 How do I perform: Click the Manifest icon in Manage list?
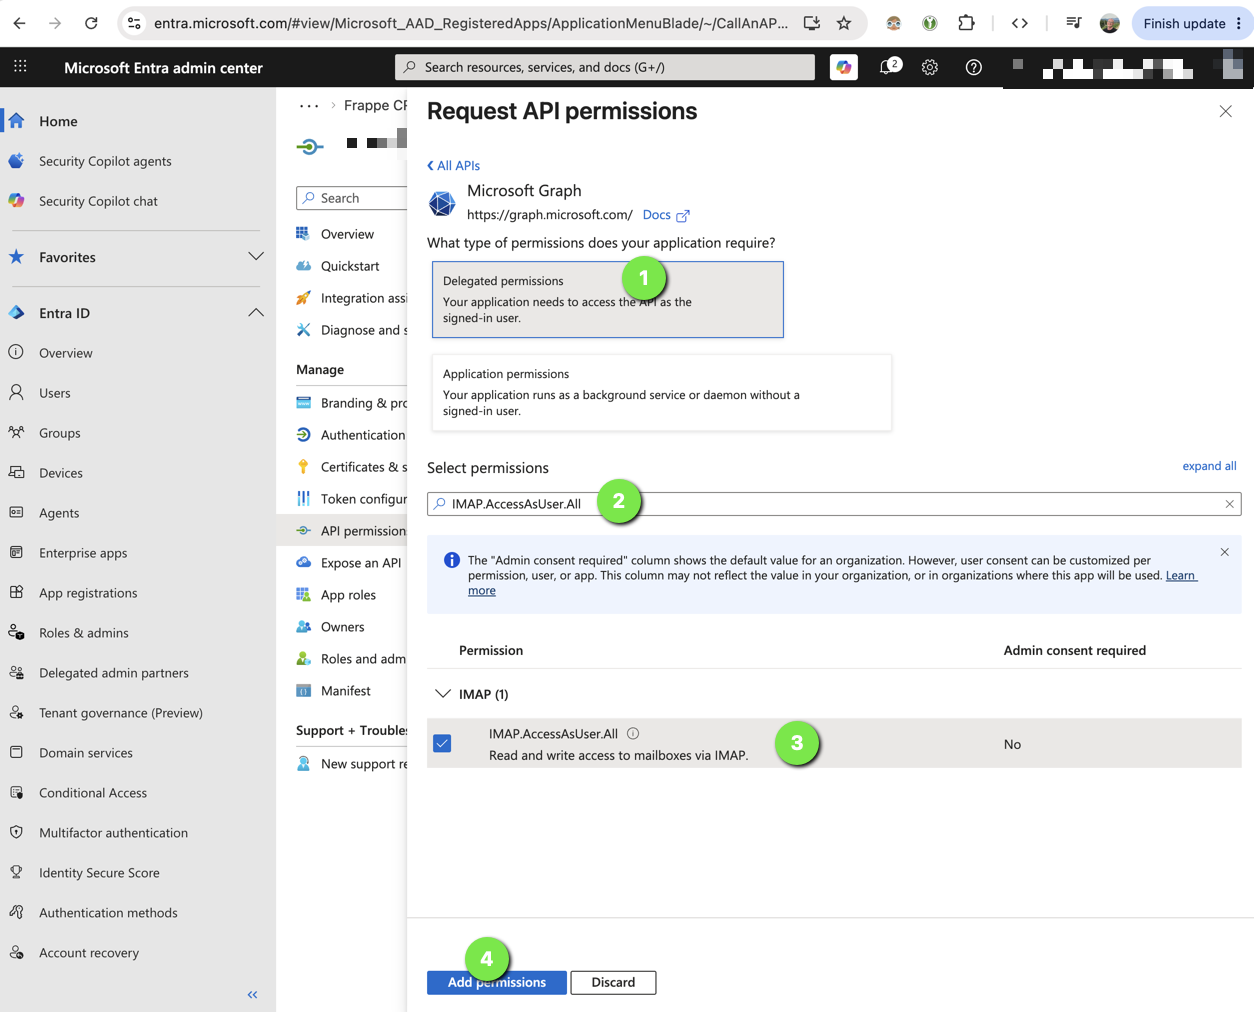pos(303,691)
